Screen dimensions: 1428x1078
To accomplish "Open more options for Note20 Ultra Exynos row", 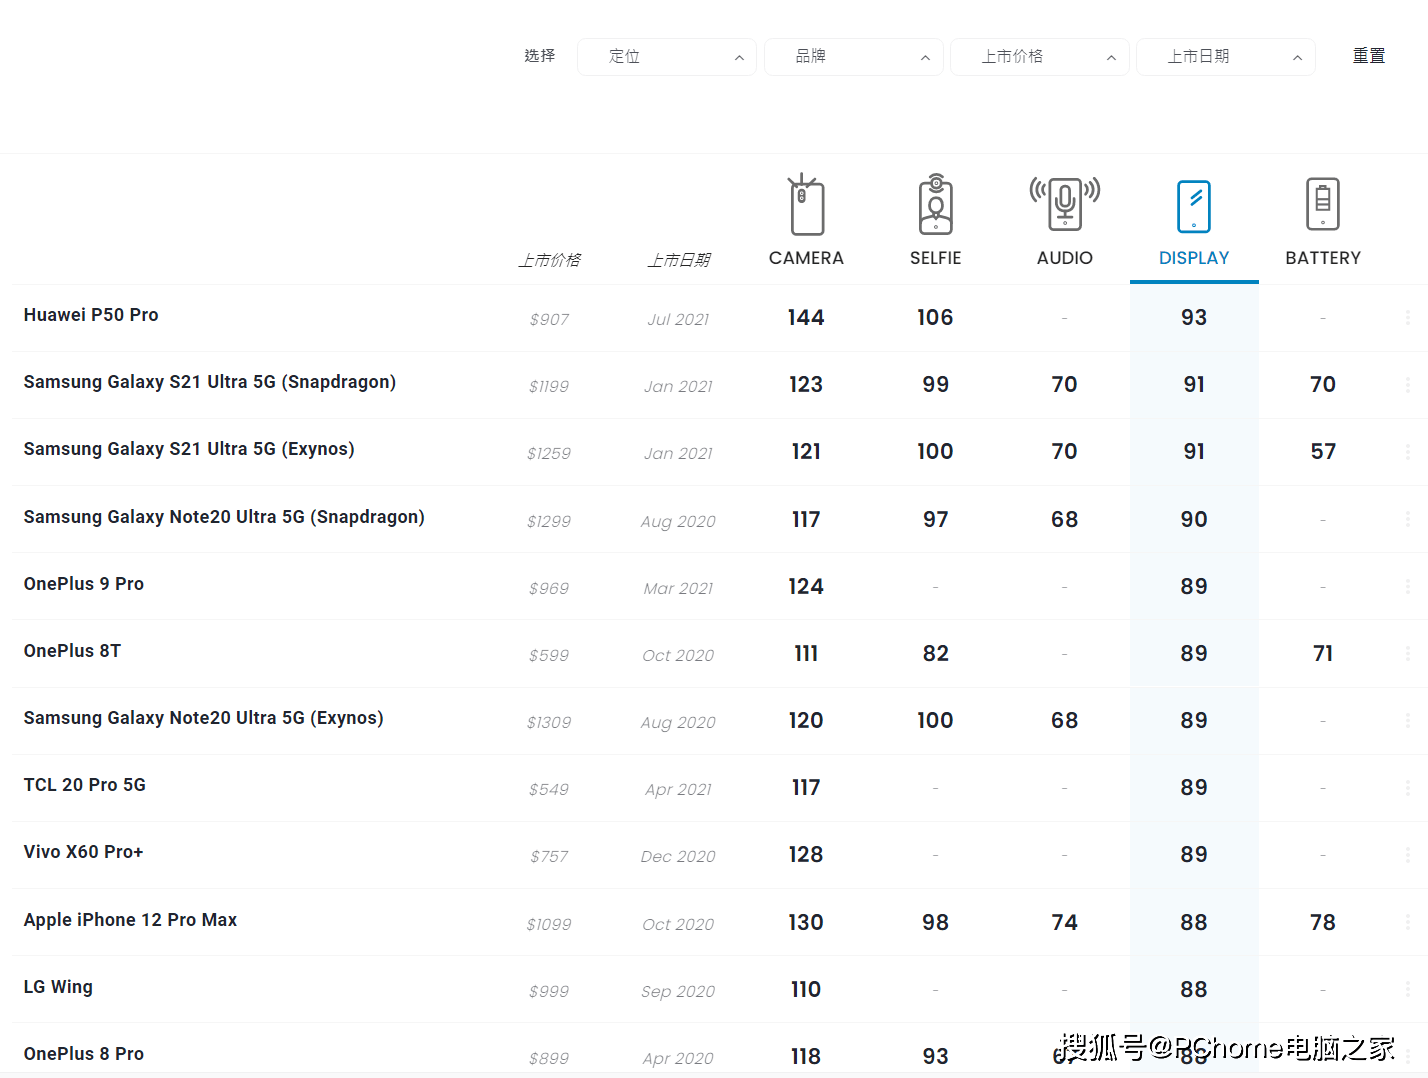I will click(x=1407, y=720).
